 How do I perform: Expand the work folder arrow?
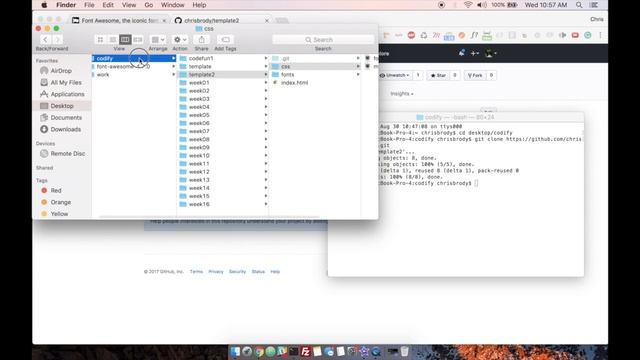(x=173, y=75)
